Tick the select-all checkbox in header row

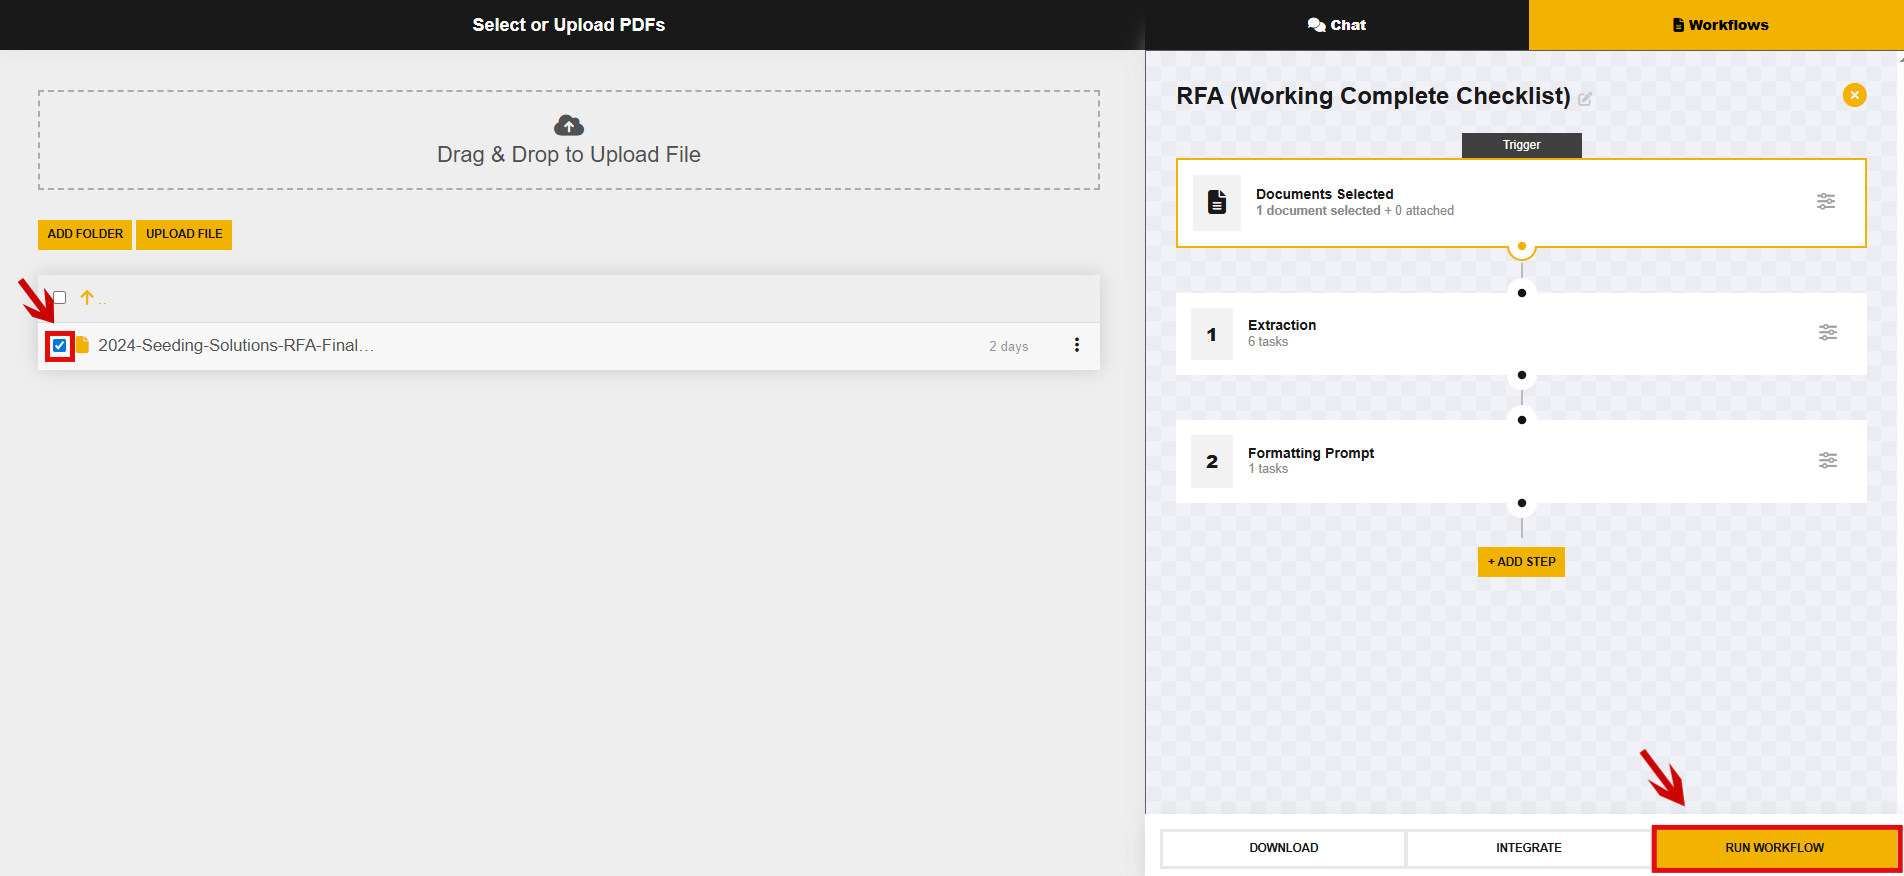click(60, 297)
